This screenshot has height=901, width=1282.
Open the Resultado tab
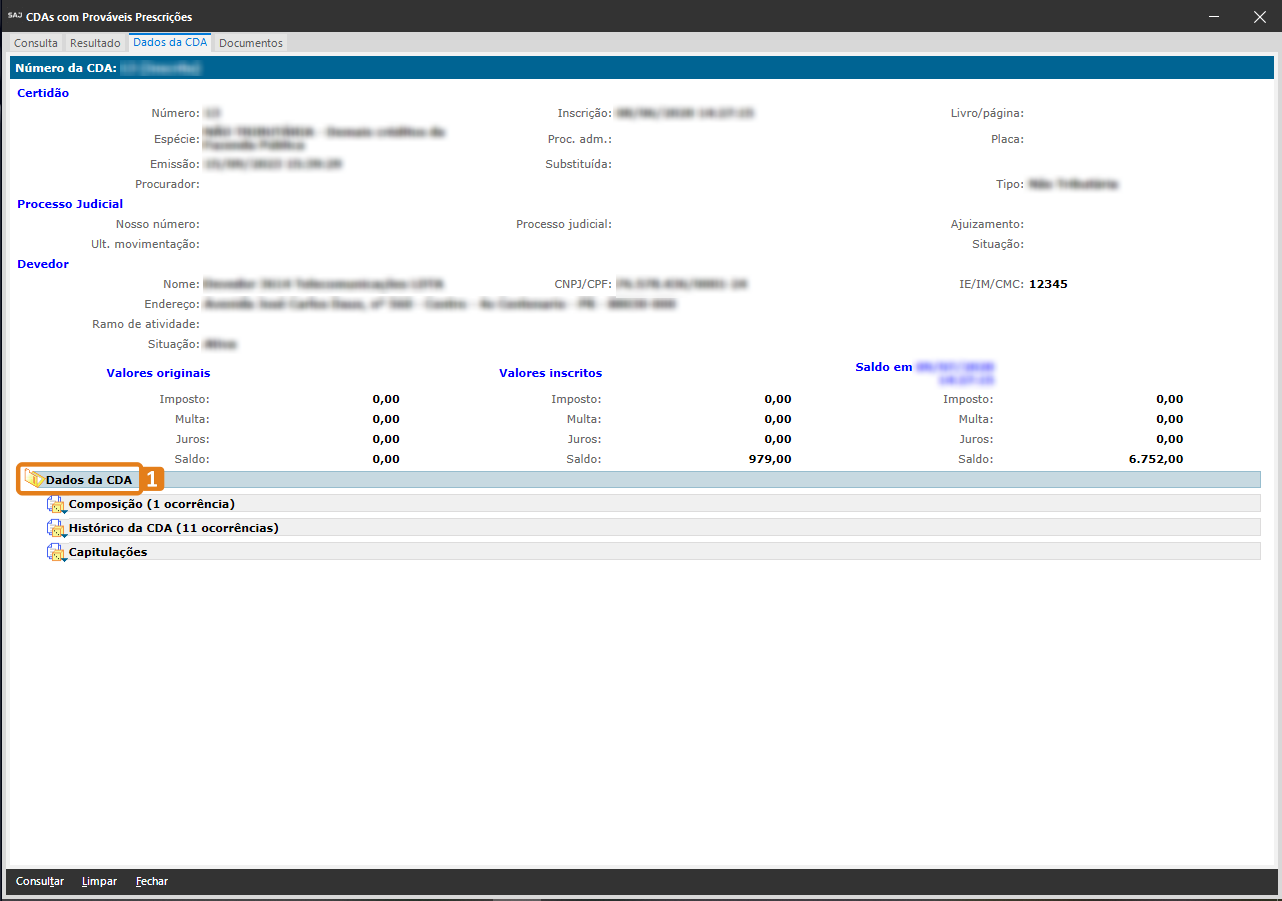tap(95, 43)
